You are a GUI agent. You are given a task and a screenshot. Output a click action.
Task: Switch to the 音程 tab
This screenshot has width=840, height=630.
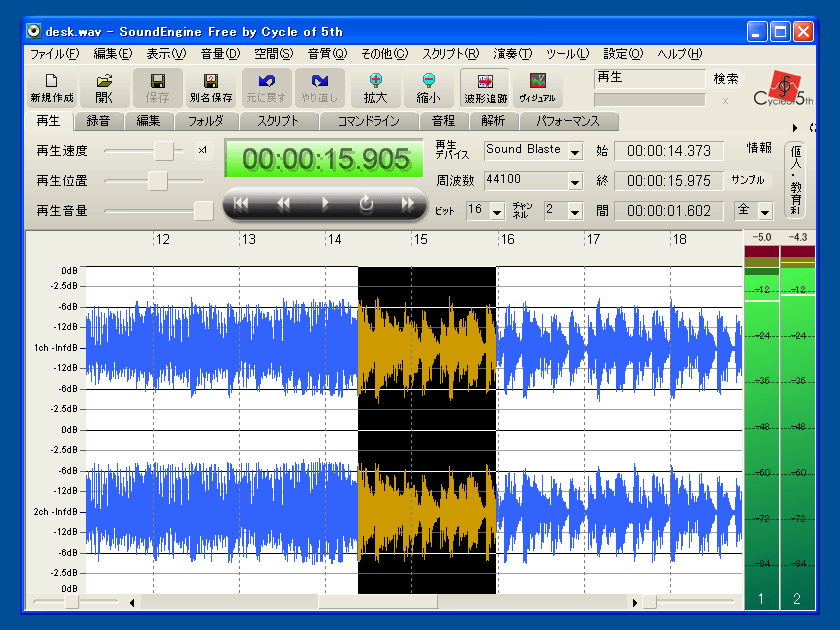[444, 121]
